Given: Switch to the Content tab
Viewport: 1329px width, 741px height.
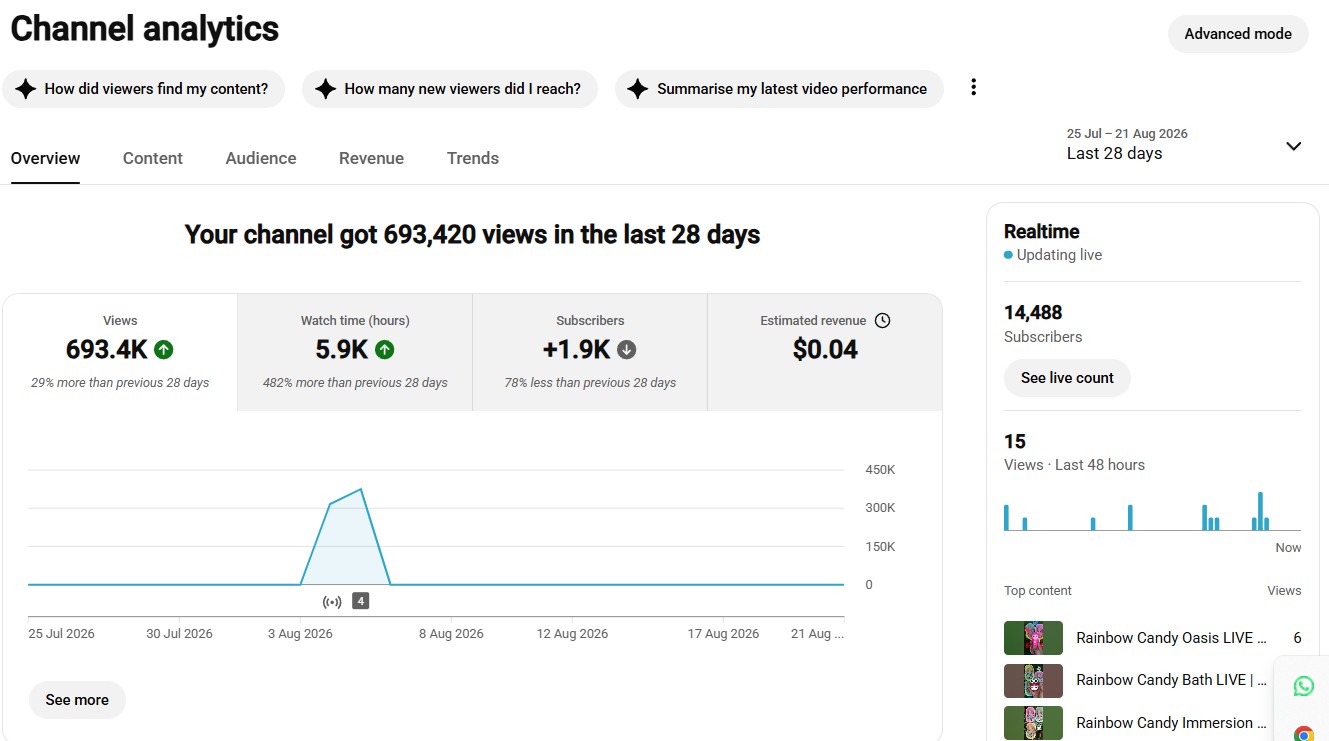Looking at the screenshot, I should click(x=153, y=158).
